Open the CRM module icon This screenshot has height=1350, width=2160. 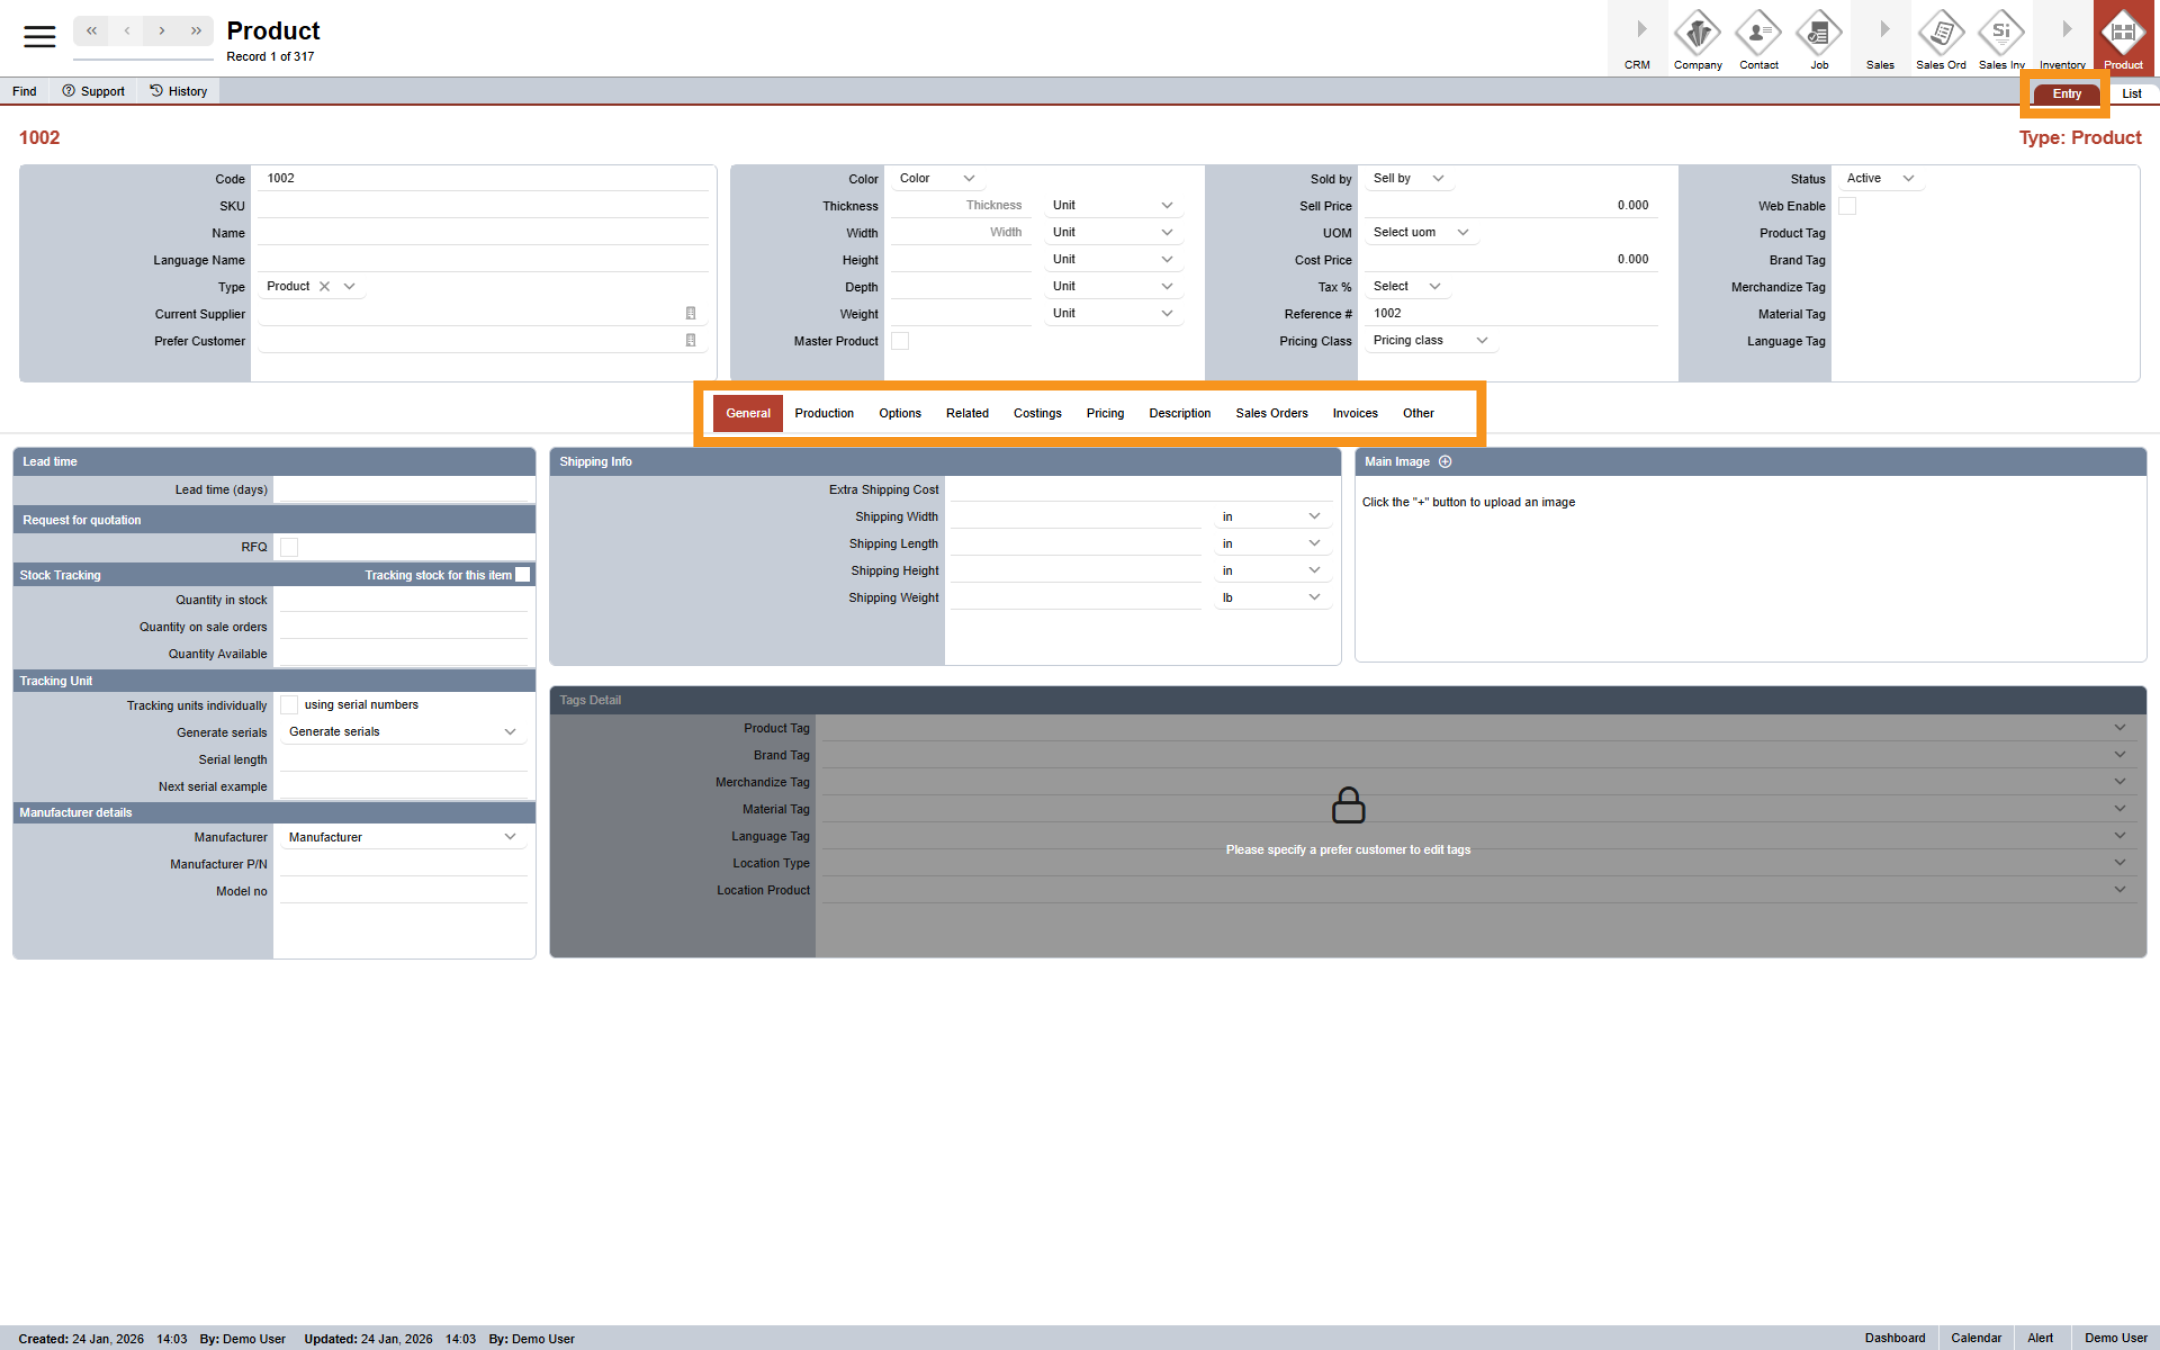[x=1637, y=38]
